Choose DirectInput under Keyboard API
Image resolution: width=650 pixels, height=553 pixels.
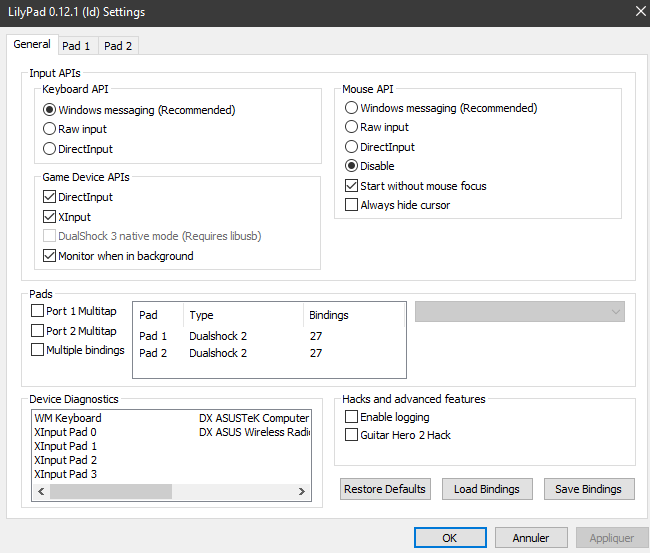tap(50, 149)
